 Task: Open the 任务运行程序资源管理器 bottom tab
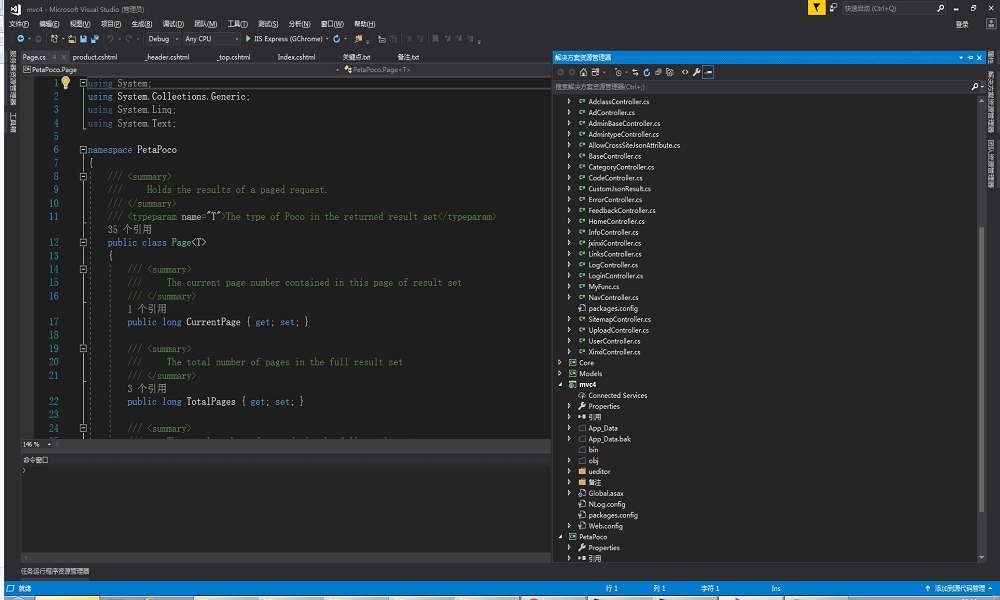coord(55,571)
